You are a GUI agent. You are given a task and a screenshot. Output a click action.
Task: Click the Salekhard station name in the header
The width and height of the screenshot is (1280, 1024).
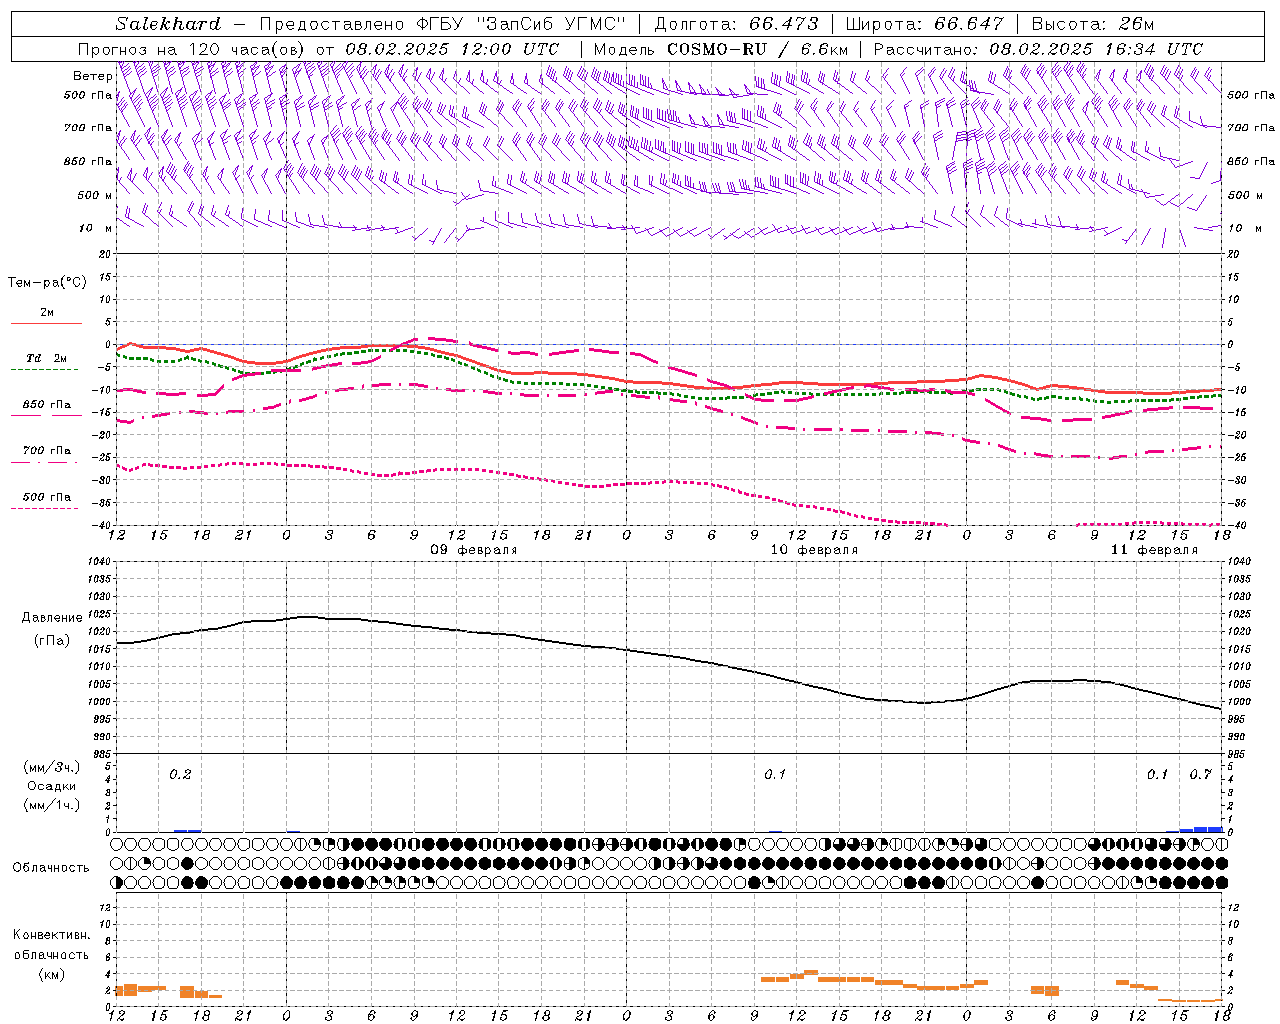click(168, 24)
